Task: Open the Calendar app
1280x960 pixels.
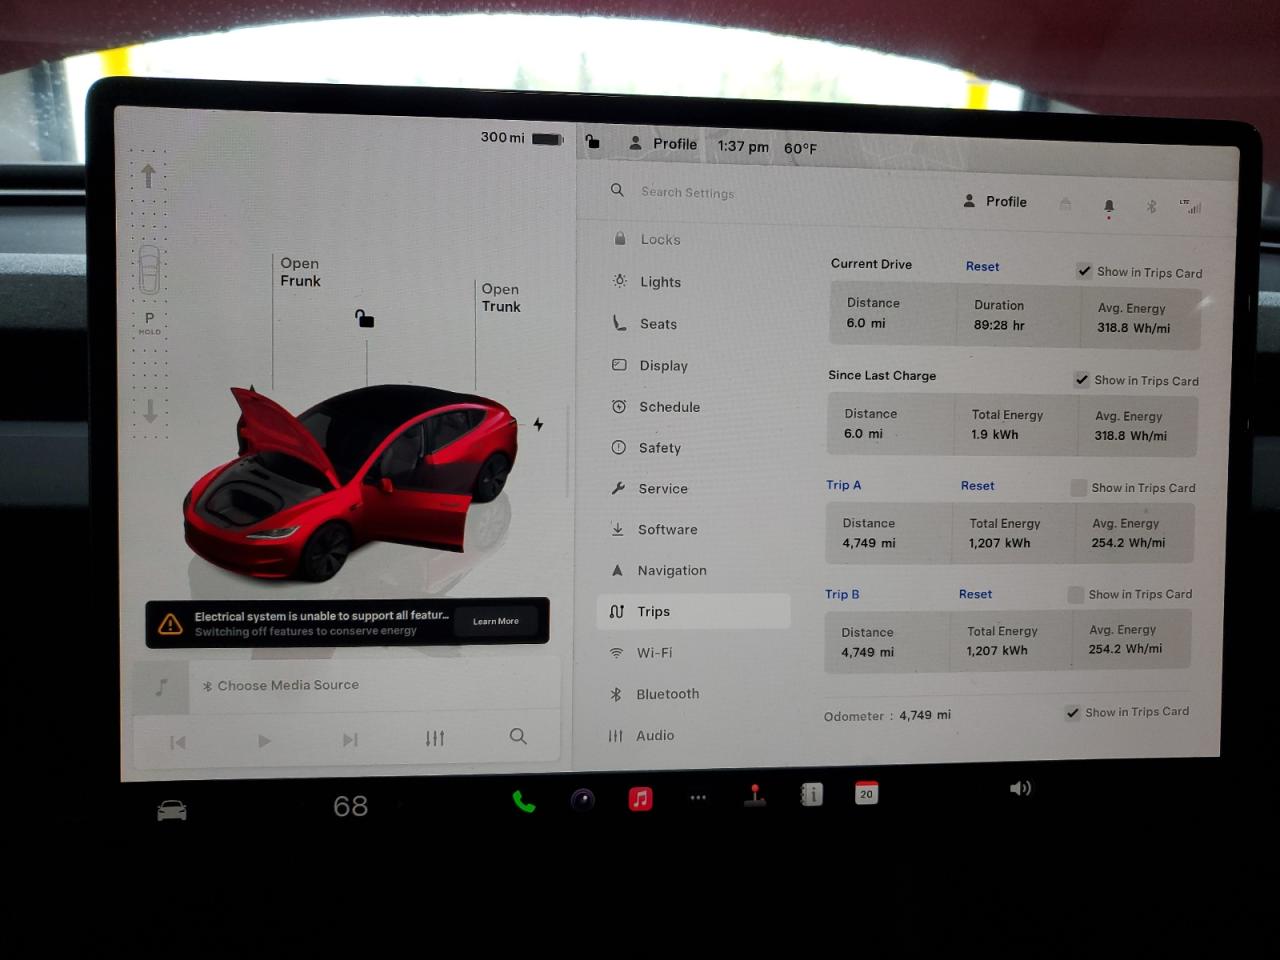Action: [x=866, y=793]
